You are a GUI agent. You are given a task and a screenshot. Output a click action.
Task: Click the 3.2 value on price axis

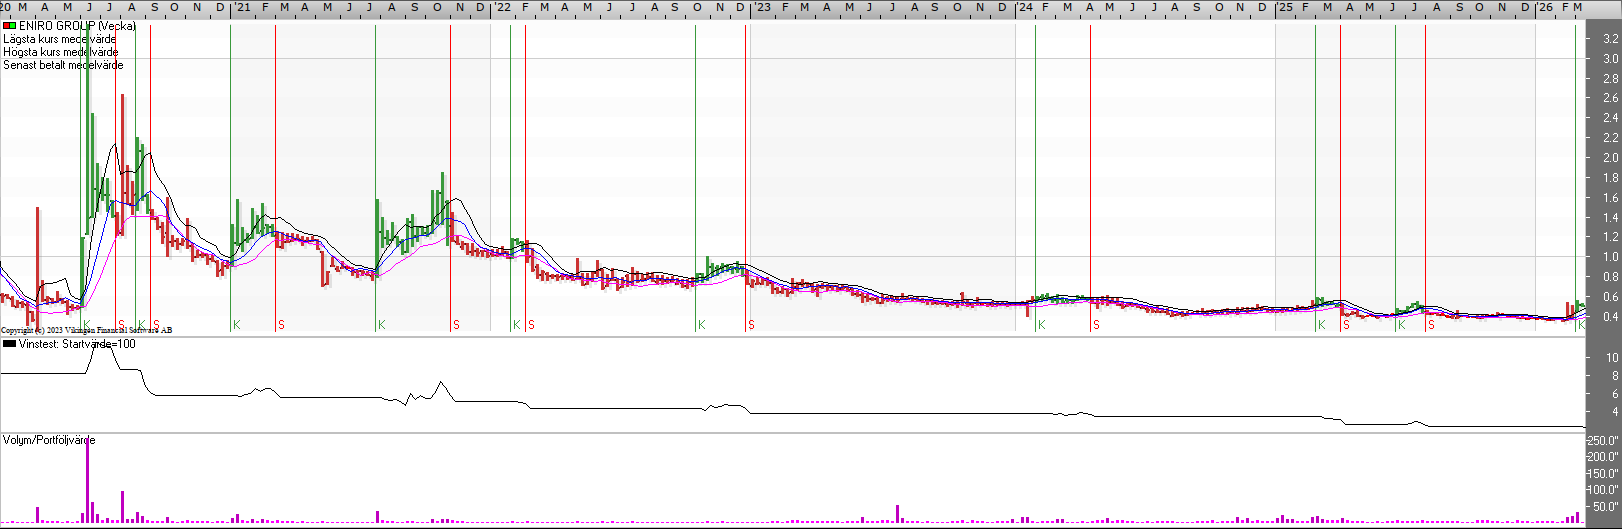[x=1610, y=39]
